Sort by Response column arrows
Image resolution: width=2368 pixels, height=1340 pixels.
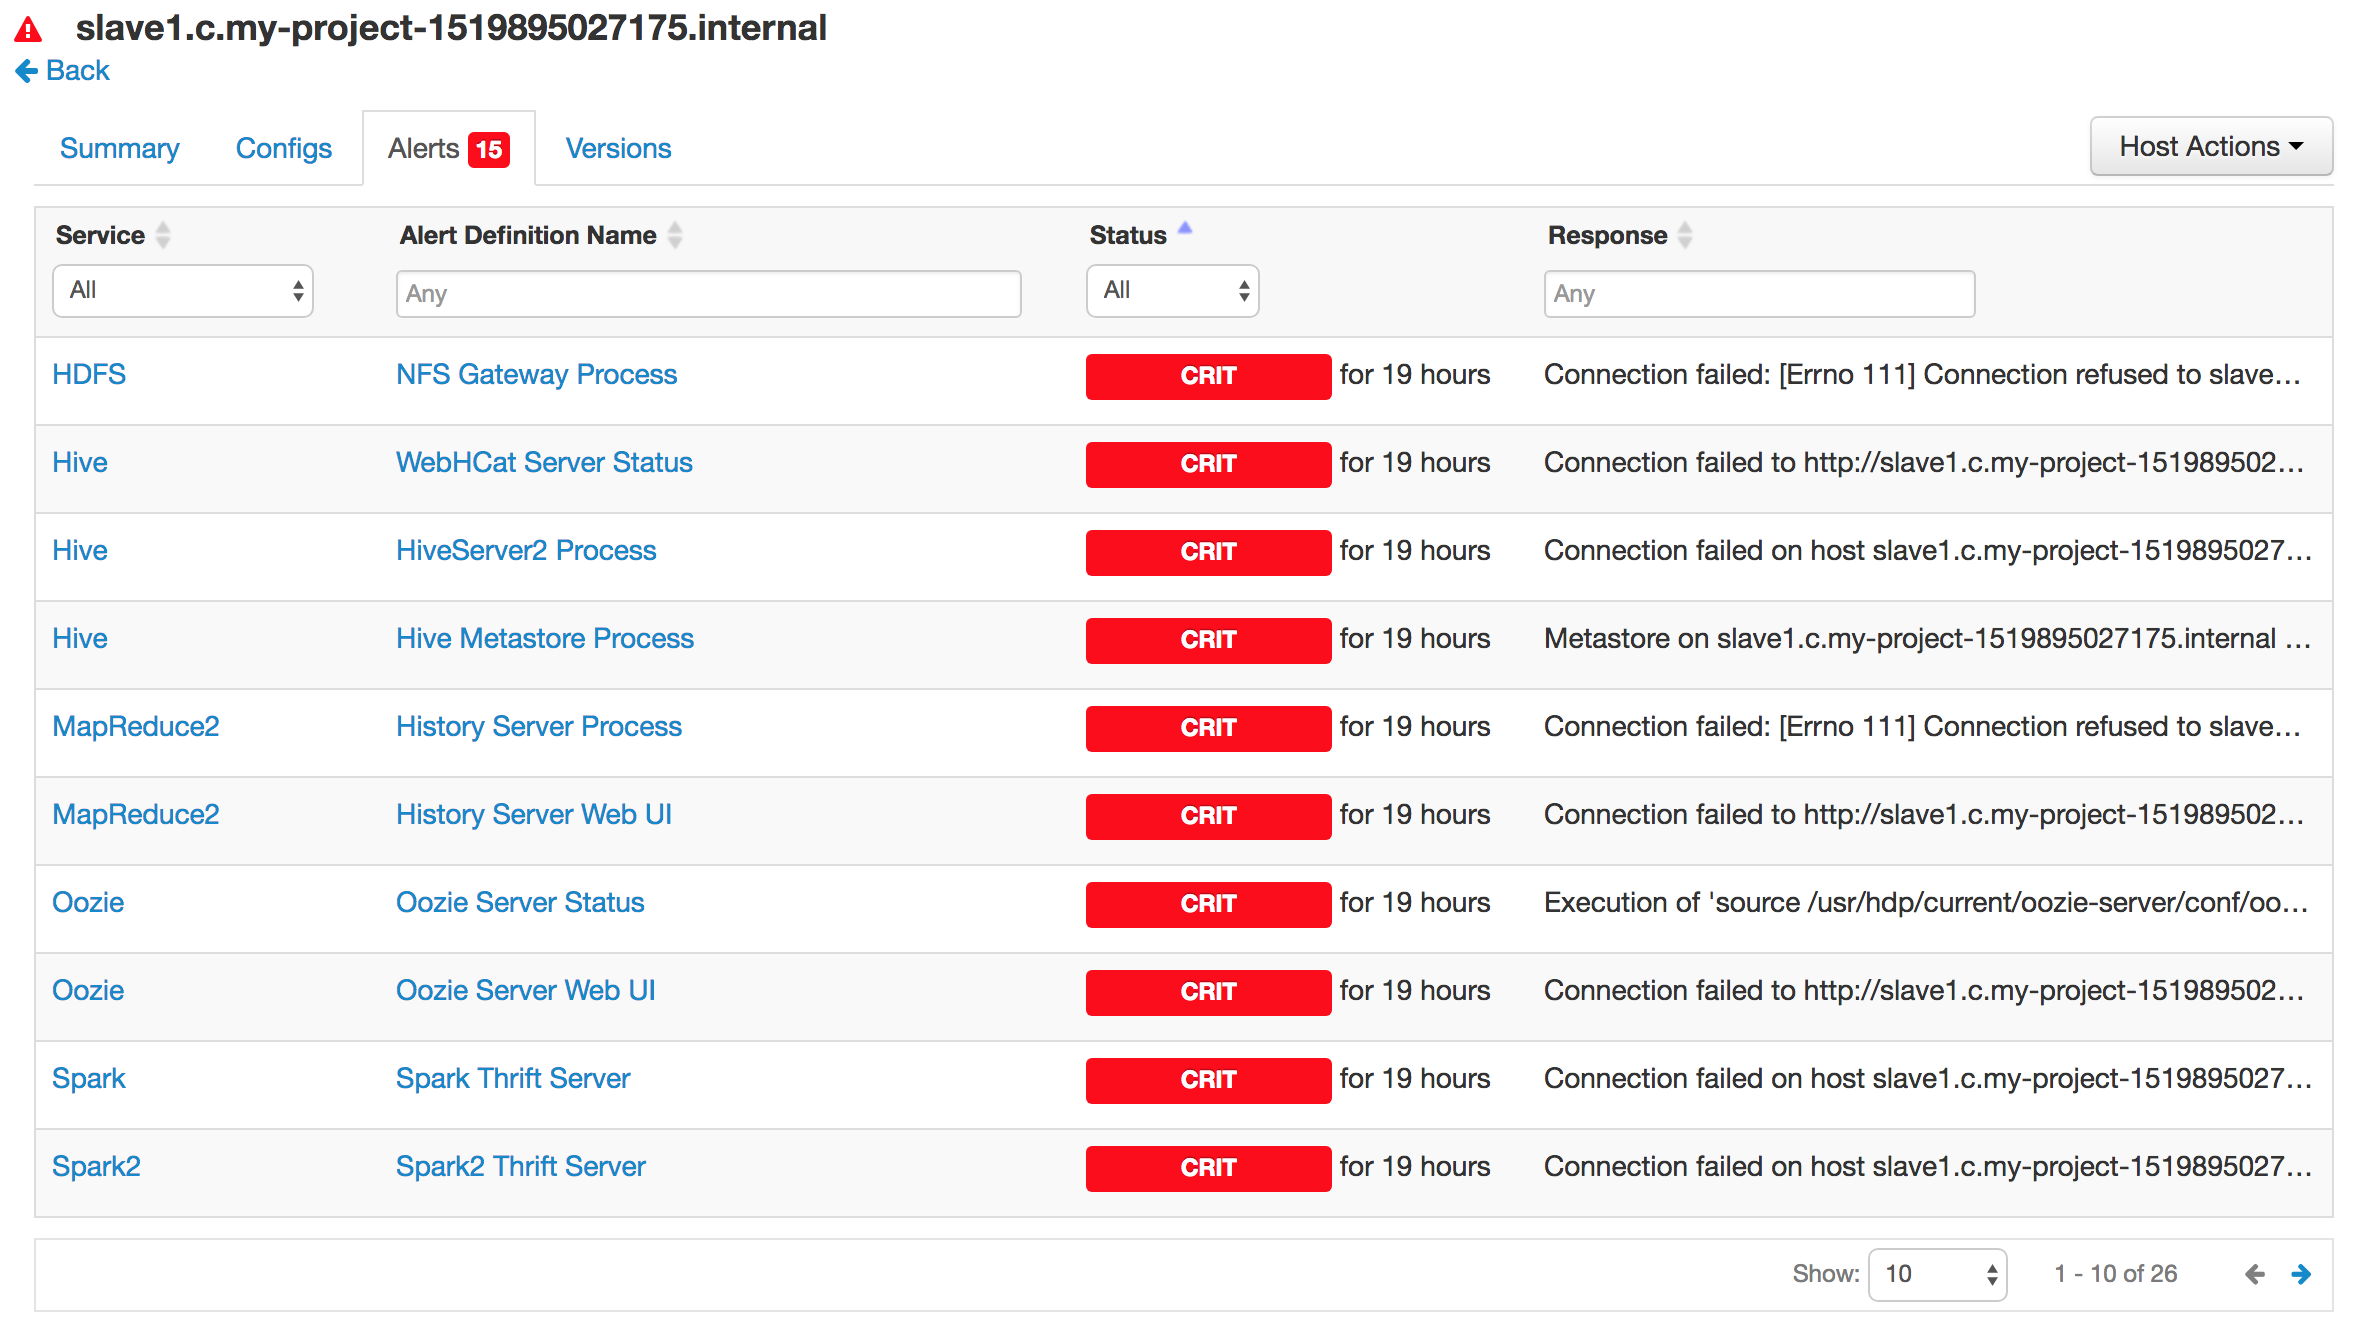tap(1685, 235)
